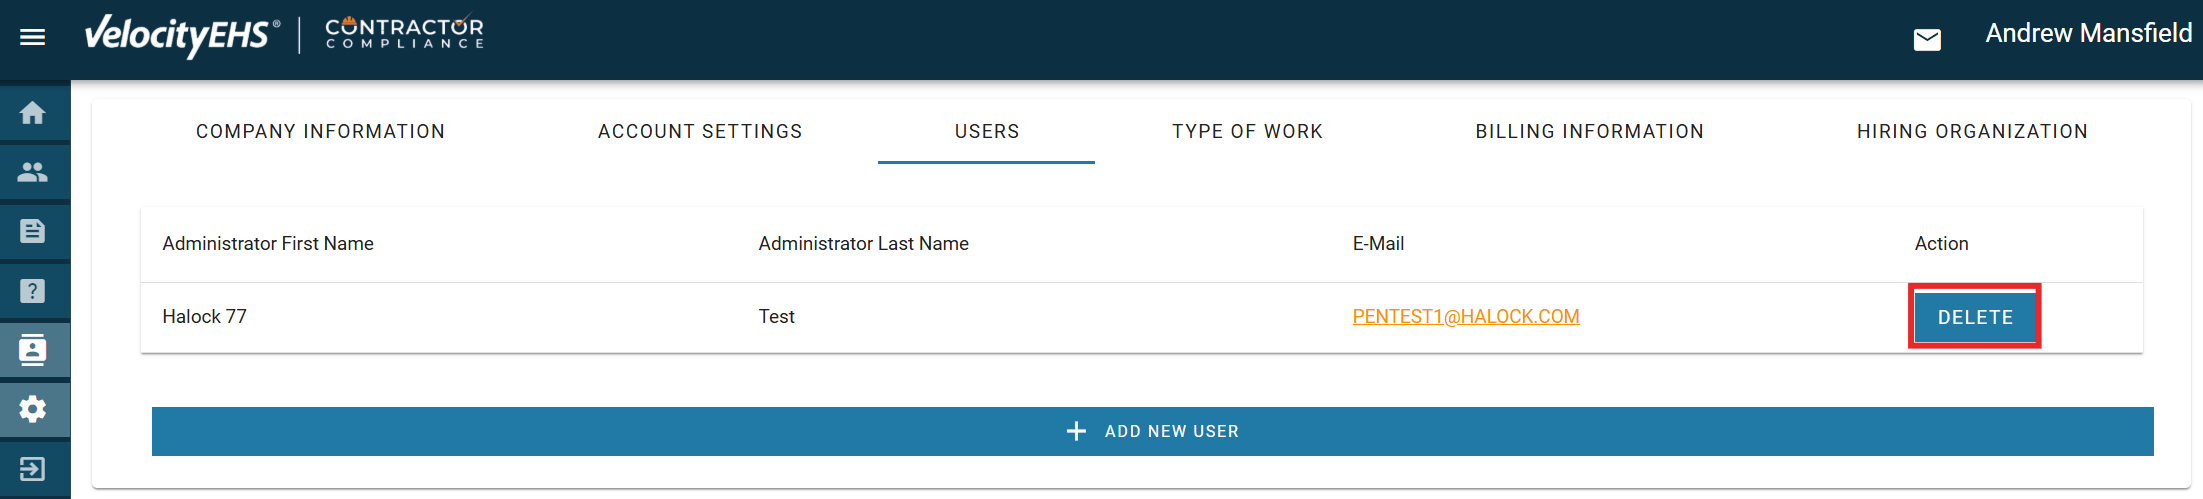Go to the Home sidebar icon
The width and height of the screenshot is (2203, 499).
33,113
